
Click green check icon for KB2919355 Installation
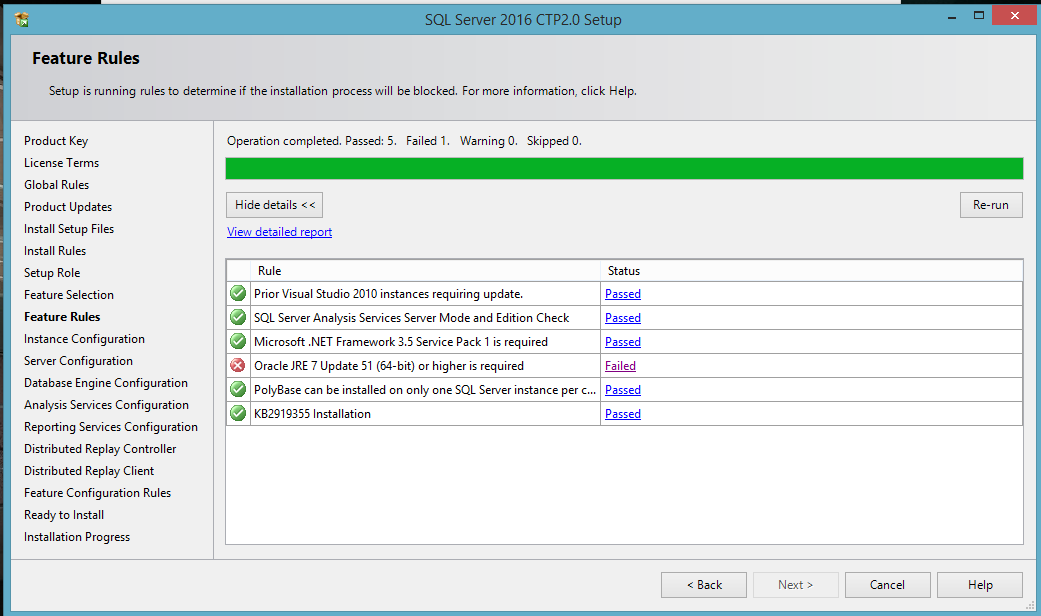[238, 413]
